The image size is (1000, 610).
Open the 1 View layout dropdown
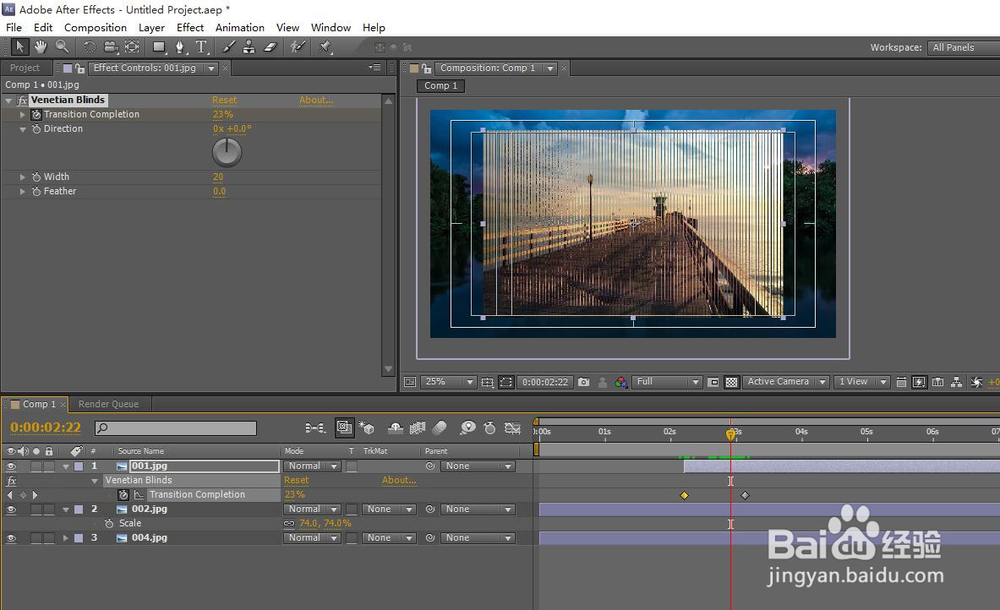pos(861,382)
